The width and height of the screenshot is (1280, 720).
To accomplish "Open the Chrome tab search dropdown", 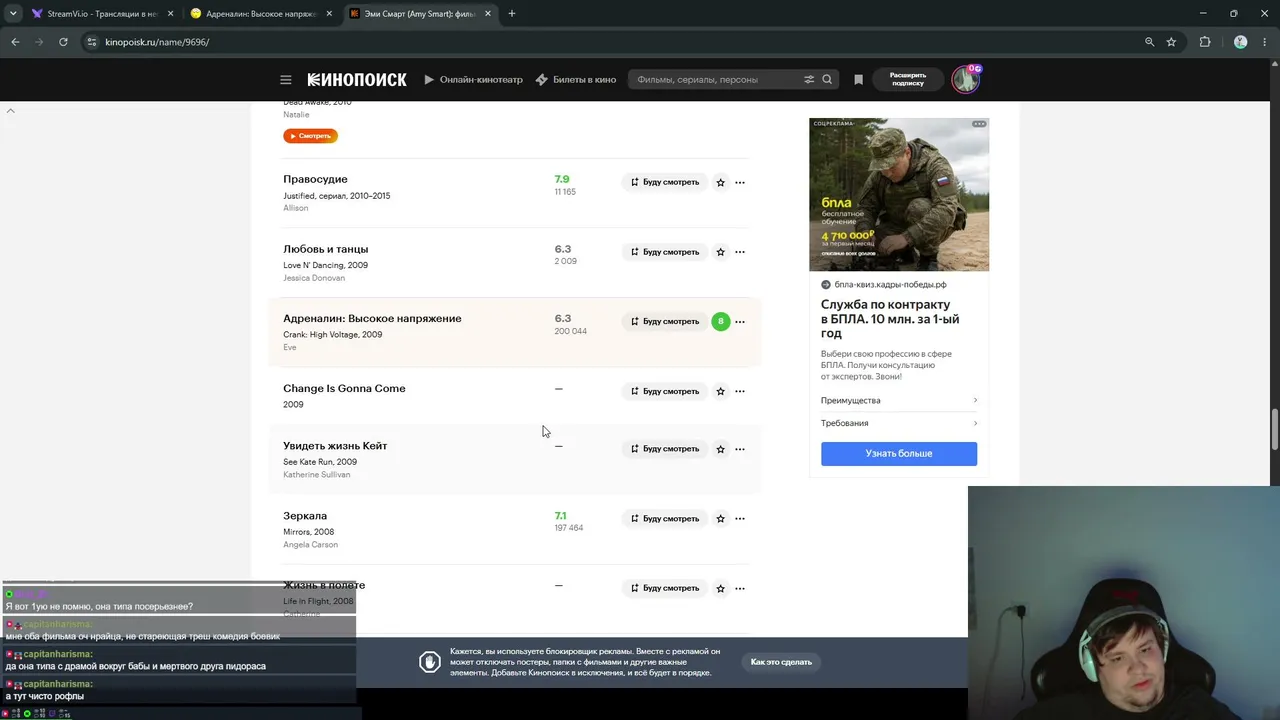I will 13,14.
